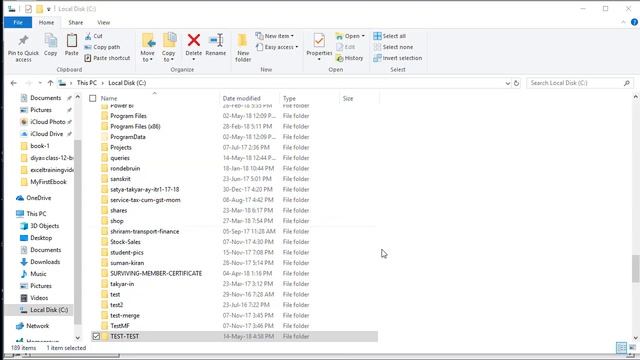Image resolution: width=640 pixels, height=360 pixels.
Task: Click the file list vertical scrollbar thumb
Action: click(636, 269)
